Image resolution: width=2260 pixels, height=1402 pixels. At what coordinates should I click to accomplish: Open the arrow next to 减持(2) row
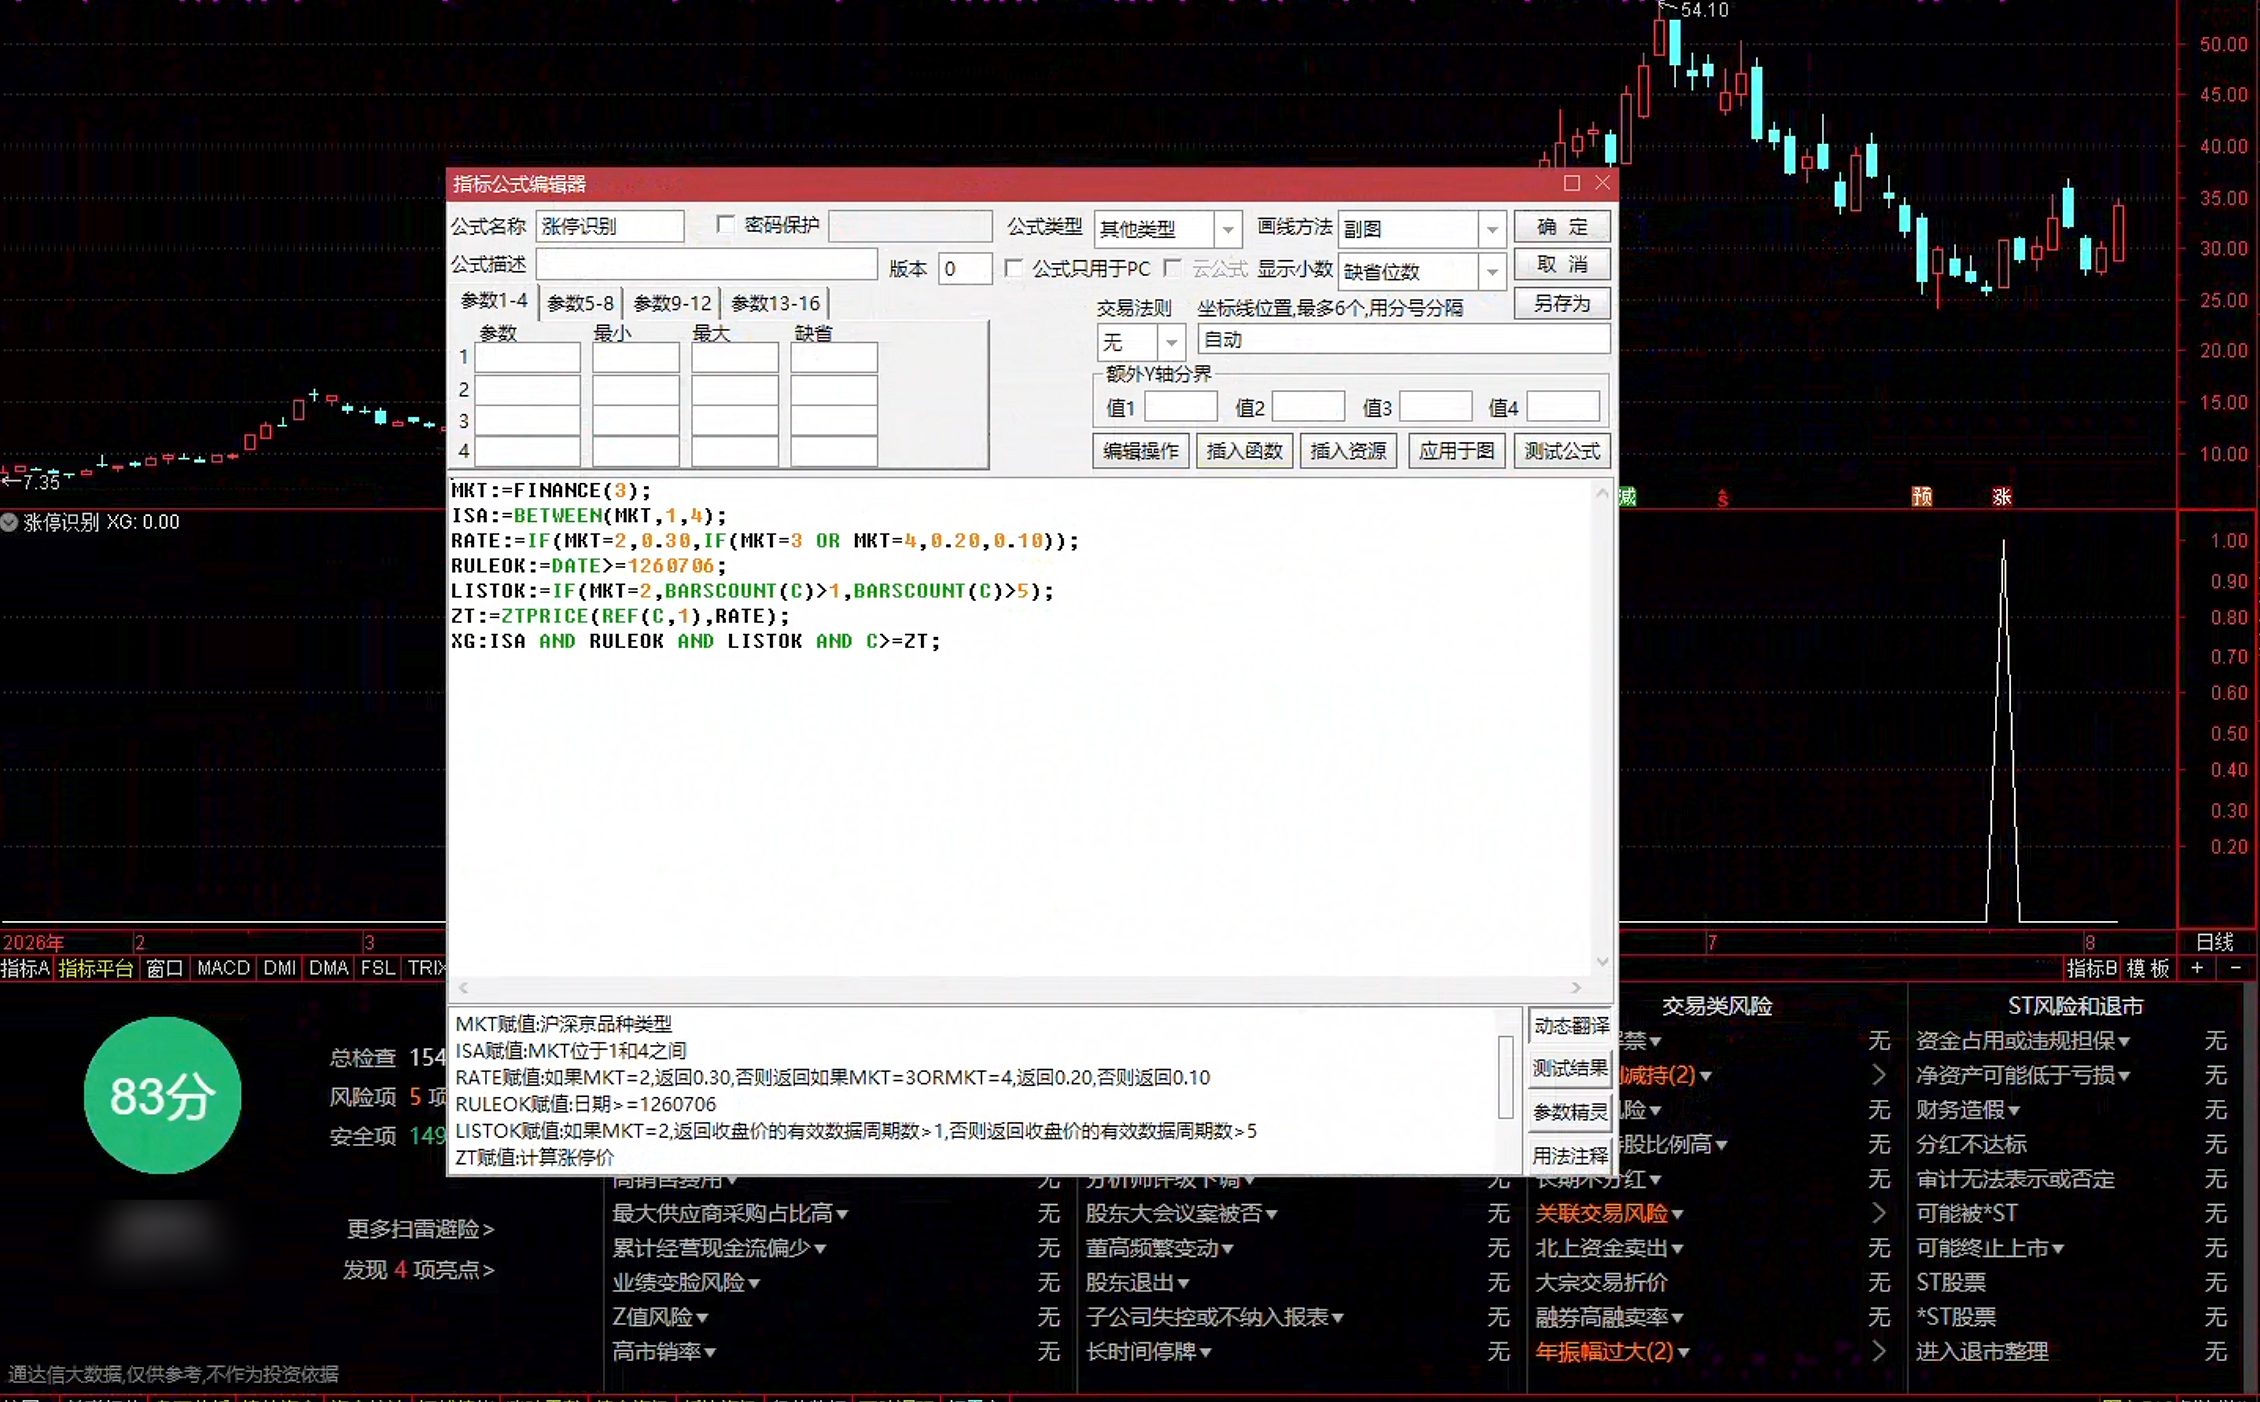coord(1877,1075)
